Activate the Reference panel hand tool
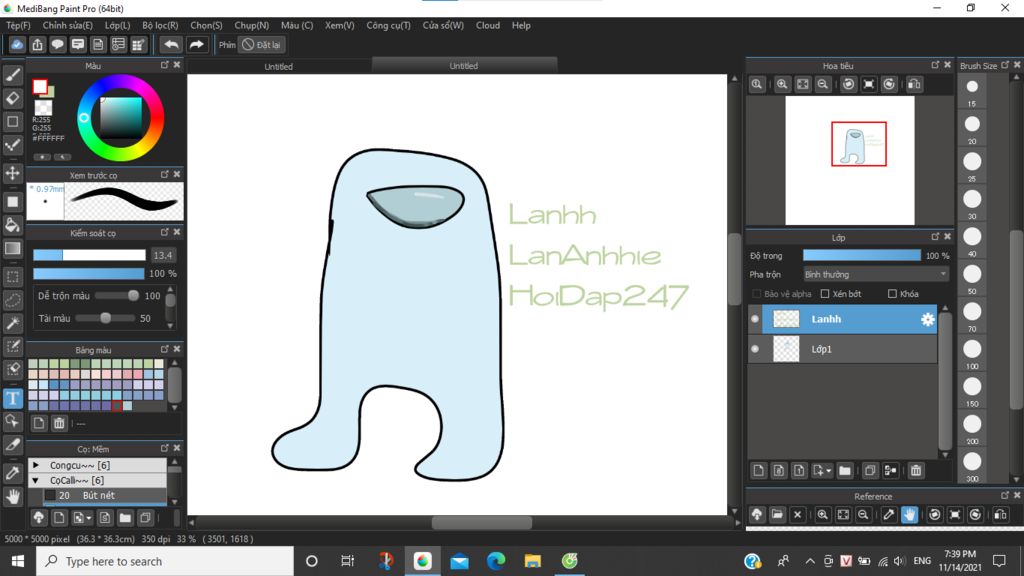The width and height of the screenshot is (1024, 576). [x=909, y=515]
